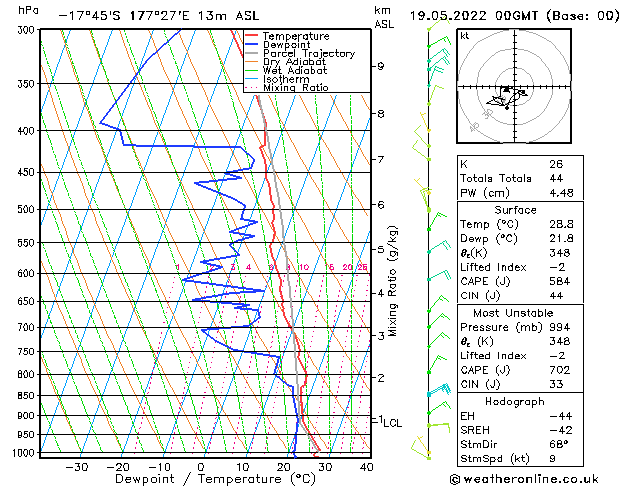The image size is (629, 486).
Task: Click the Surface CAPE value '584'
Action: click(560, 281)
